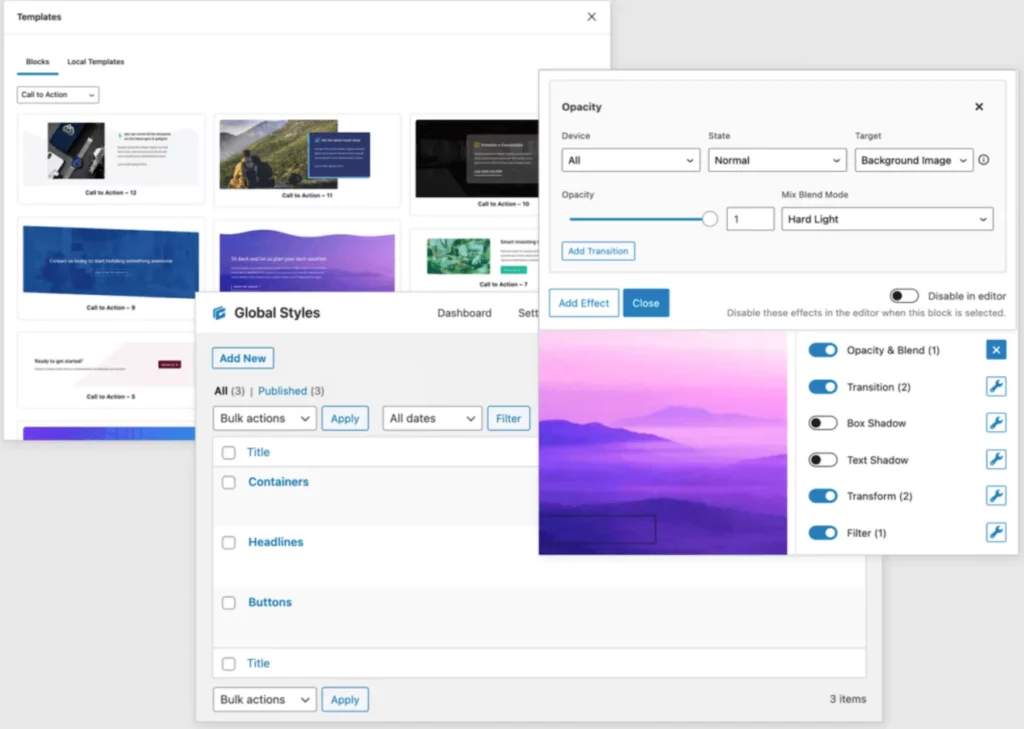Remove Opacity & Blend with the blue X icon

coord(995,349)
